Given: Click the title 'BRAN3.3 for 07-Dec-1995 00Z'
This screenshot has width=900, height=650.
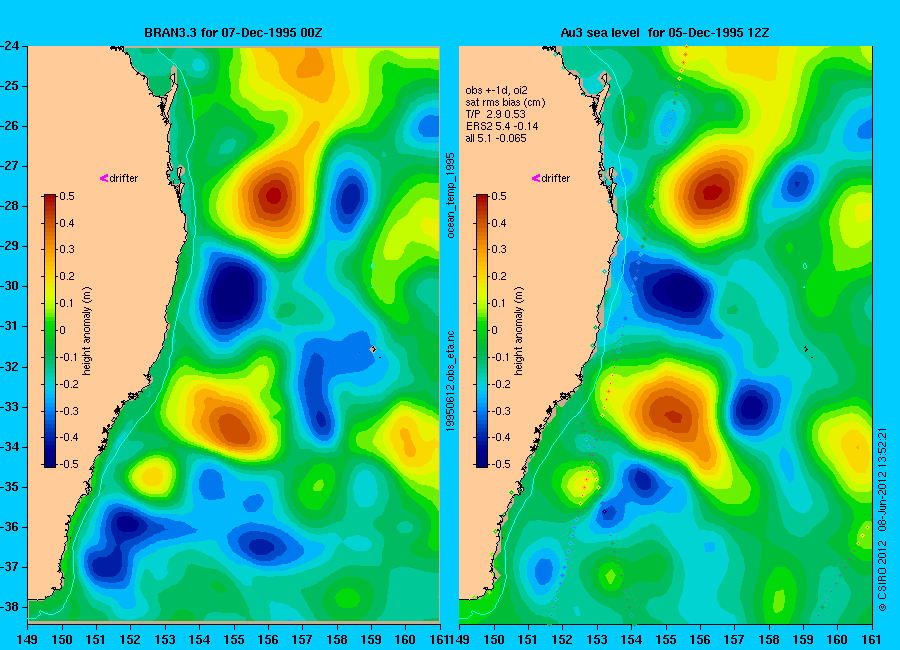Looking at the screenshot, I should coord(233,33).
